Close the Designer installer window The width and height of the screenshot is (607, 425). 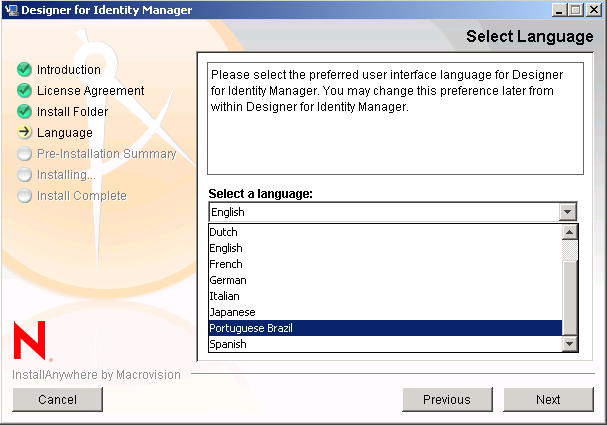tap(594, 10)
